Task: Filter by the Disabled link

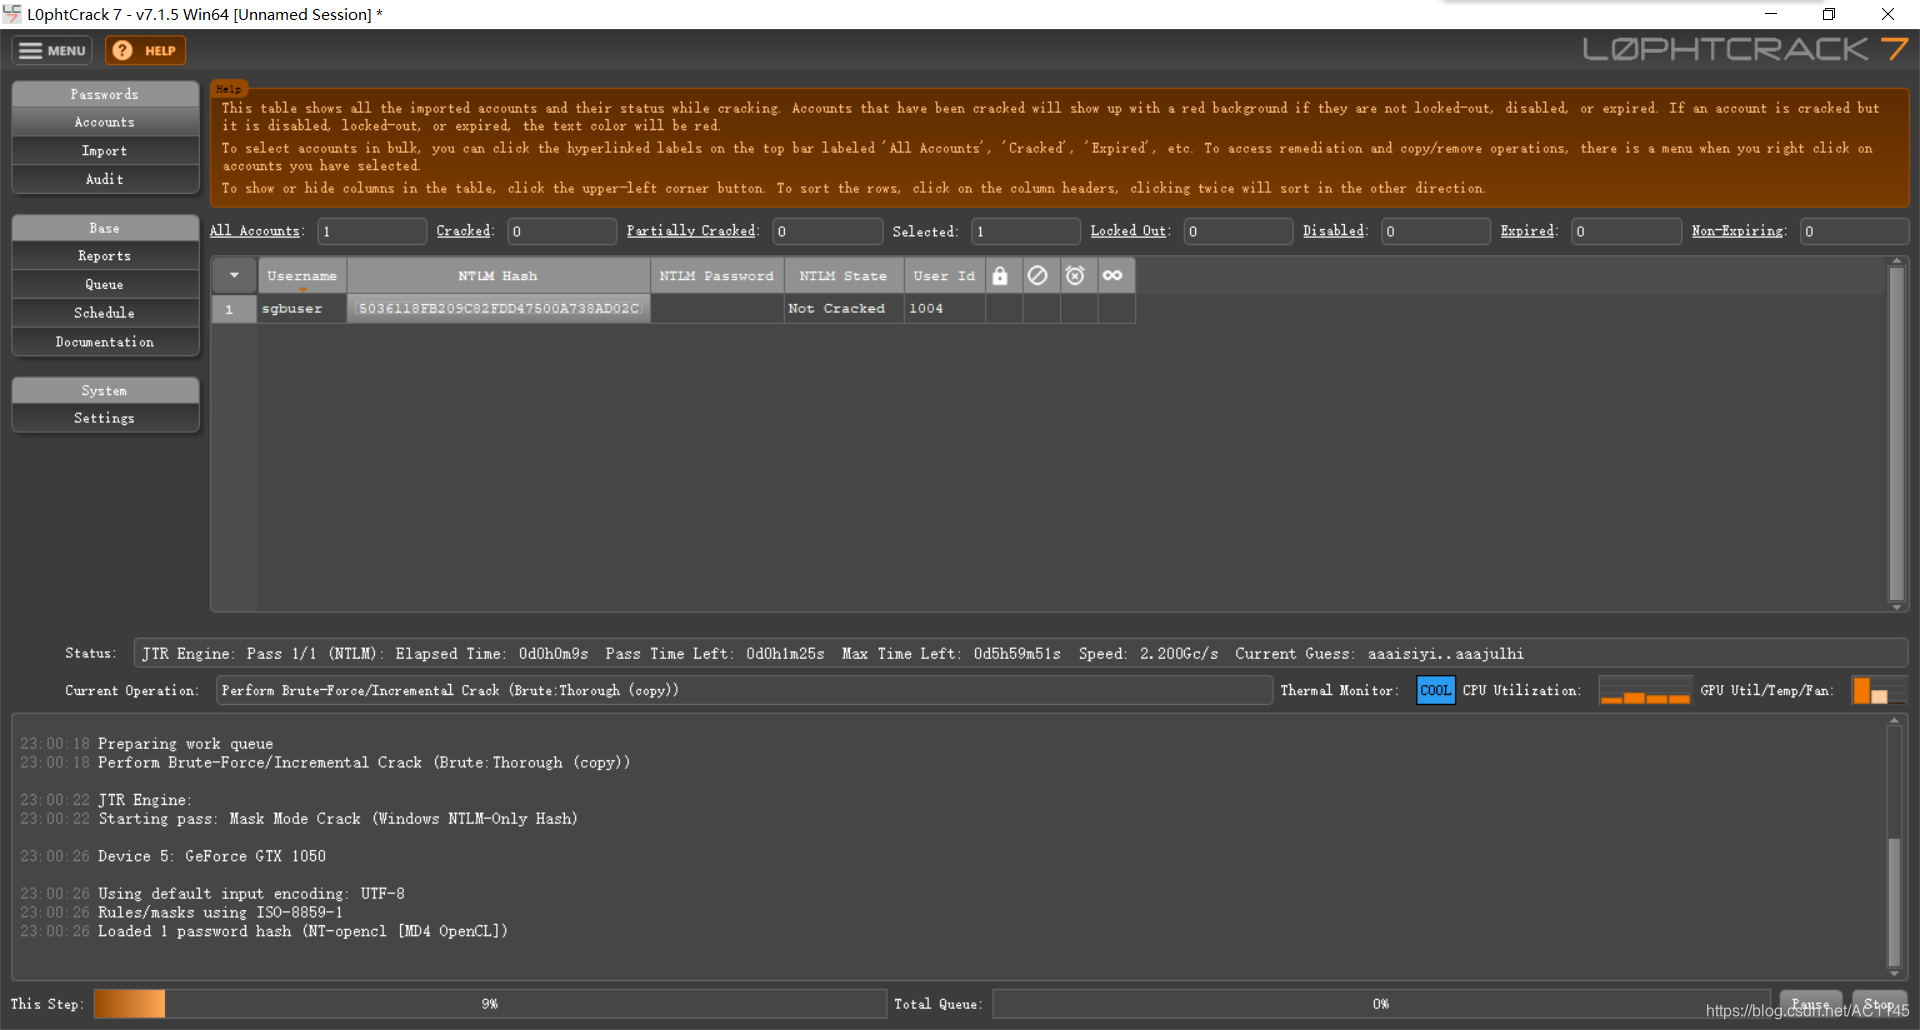Action: click(x=1333, y=231)
